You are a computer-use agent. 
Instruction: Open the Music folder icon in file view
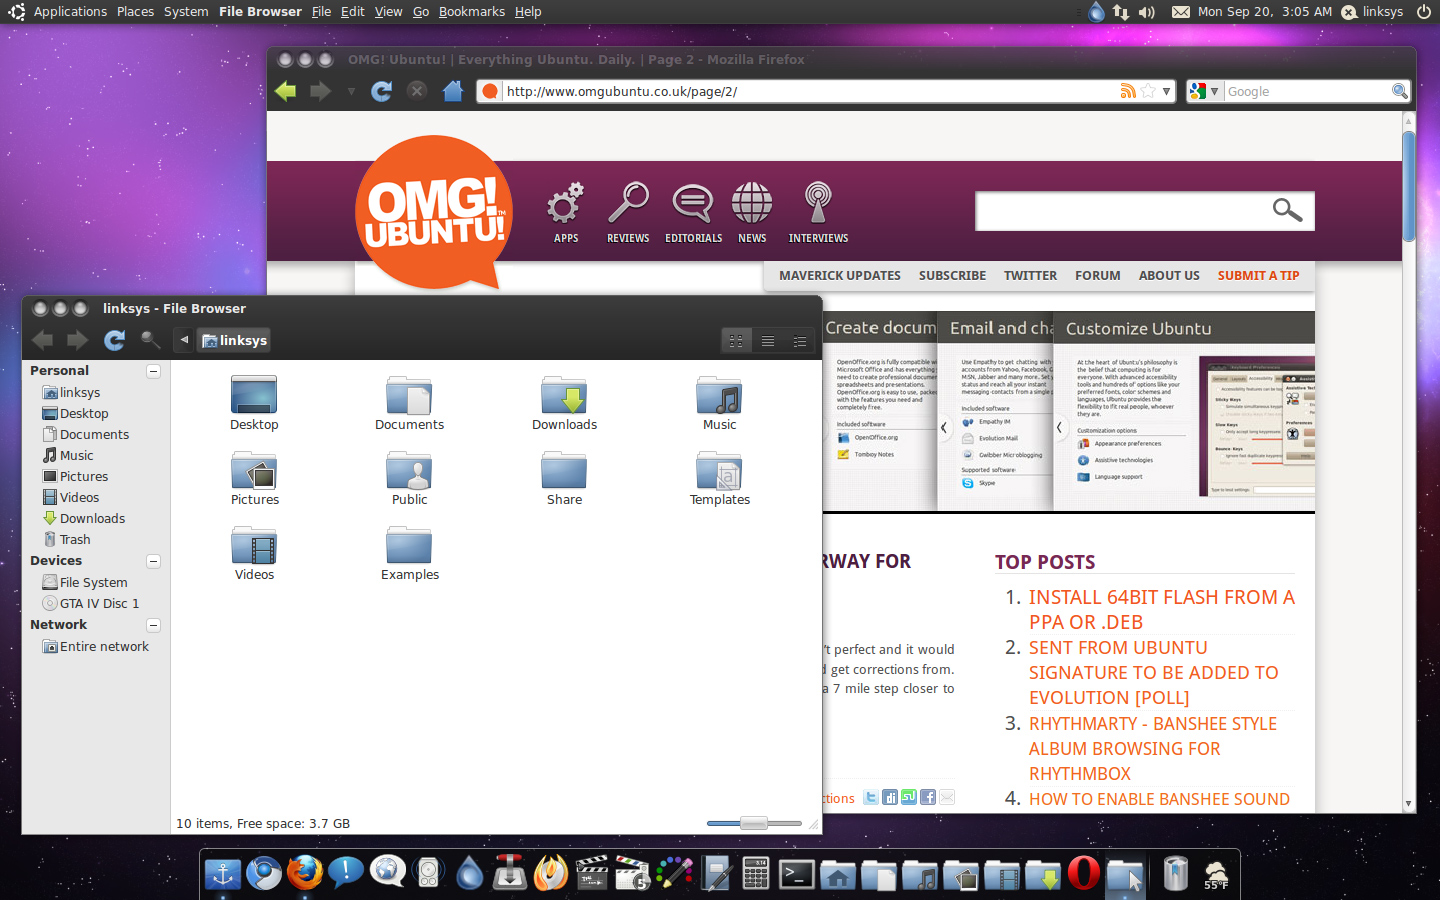(x=719, y=395)
